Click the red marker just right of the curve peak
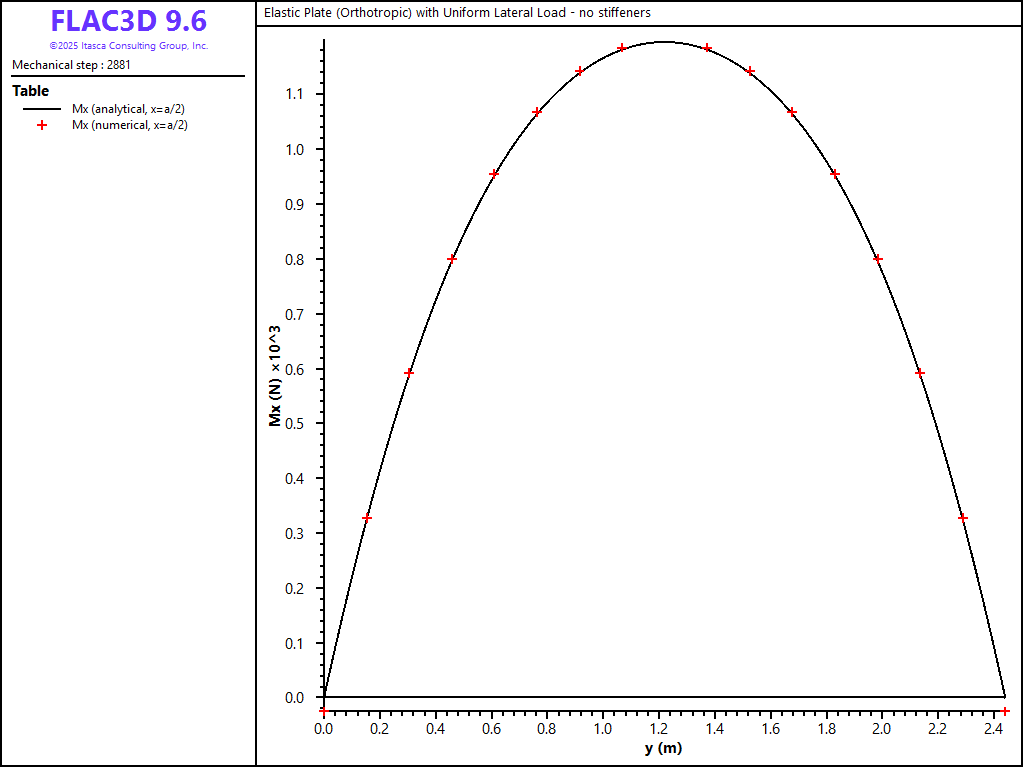 (707, 48)
